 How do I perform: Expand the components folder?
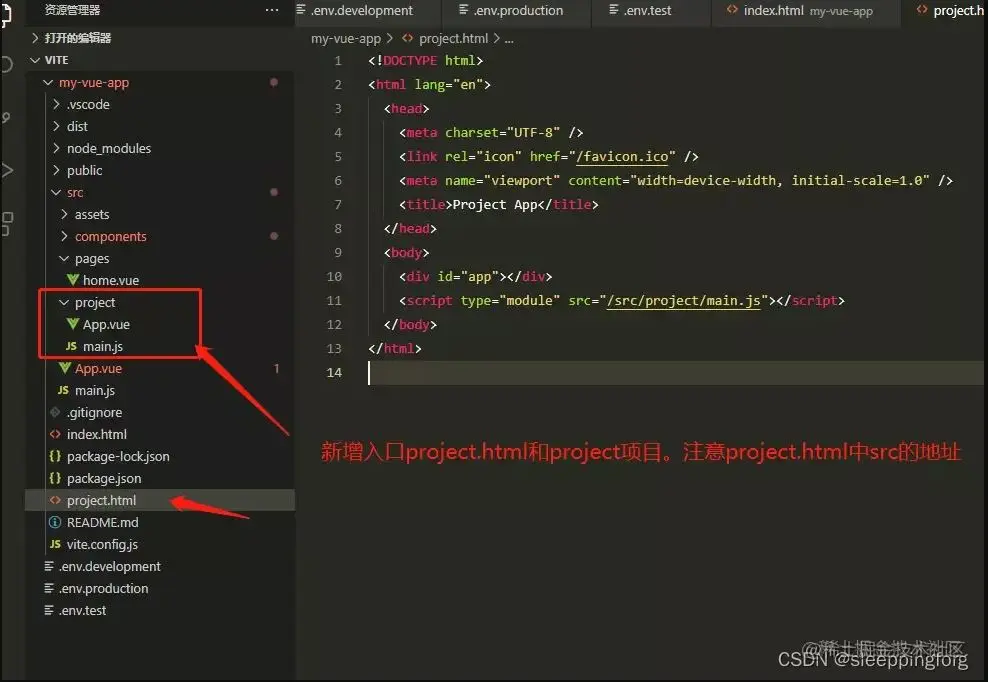point(64,236)
